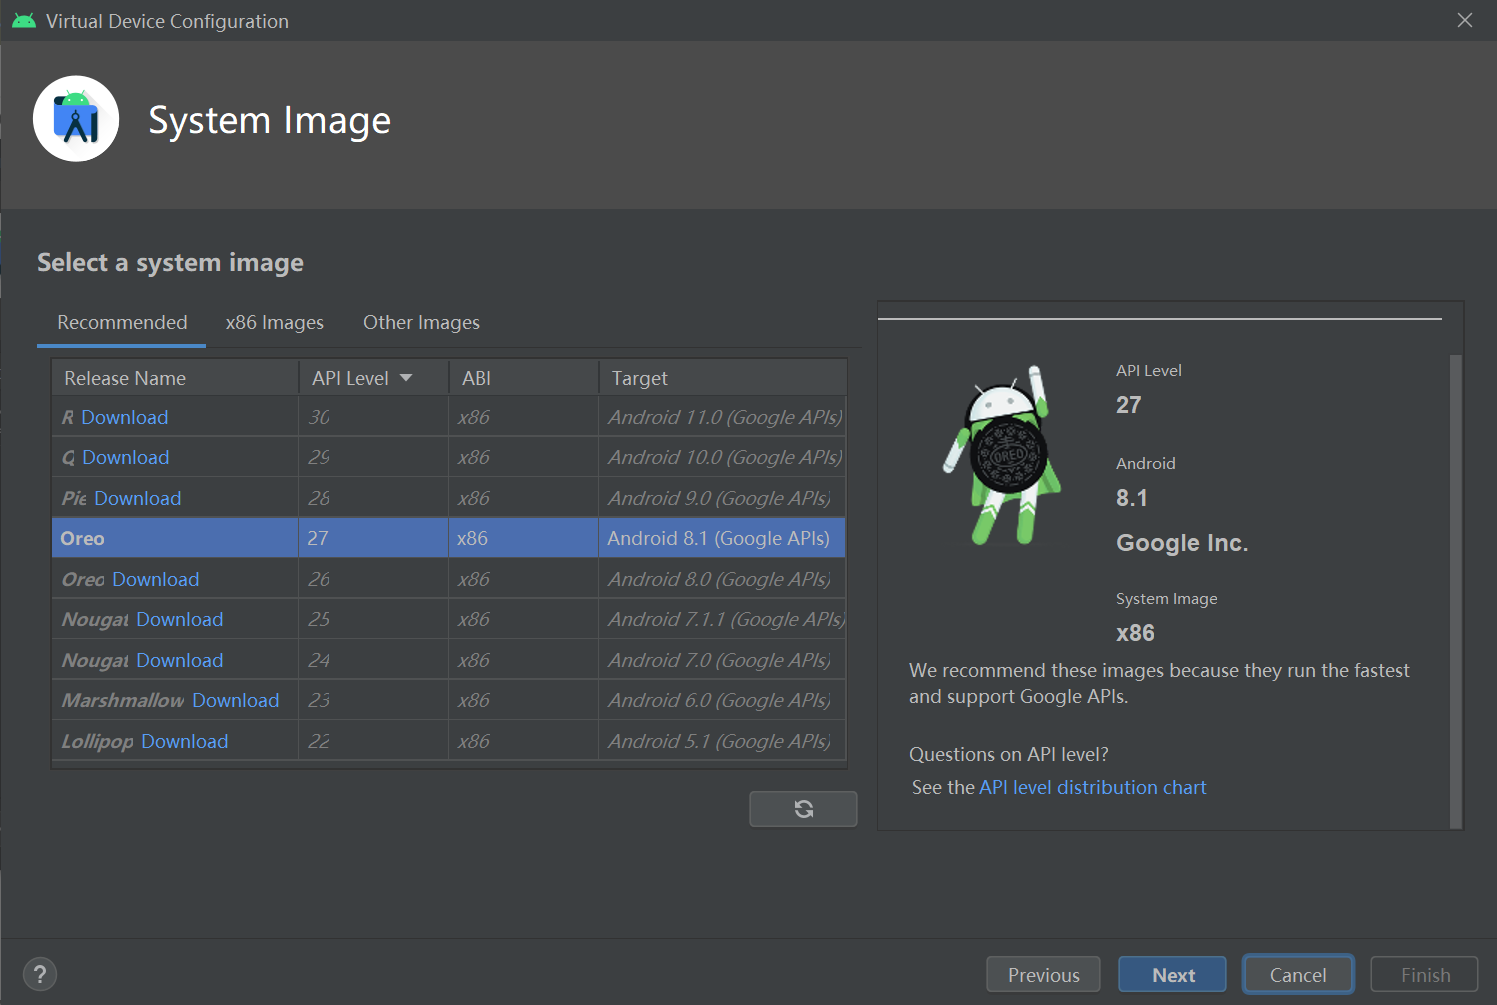Close the Virtual Device Configuration dialog

click(x=1465, y=20)
